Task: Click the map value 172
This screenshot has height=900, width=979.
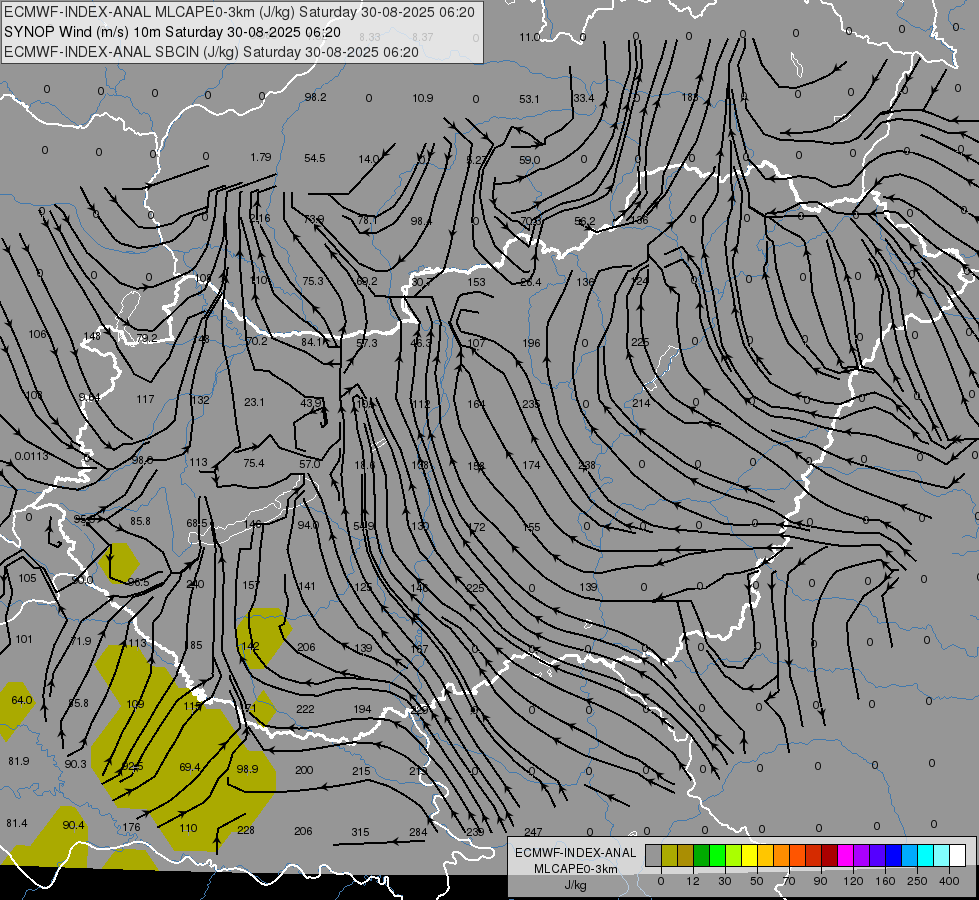Action: pos(476,527)
